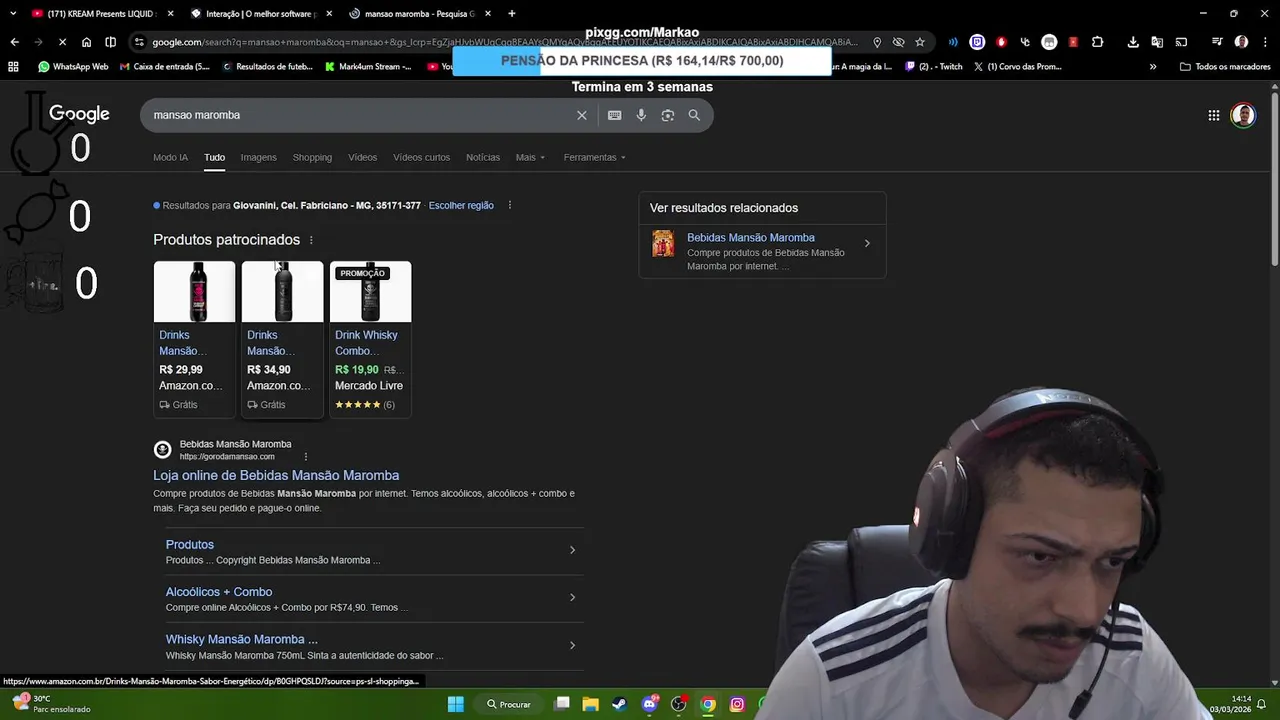Open Instagram from the taskbar
The height and width of the screenshot is (720, 1280).
coord(737,704)
